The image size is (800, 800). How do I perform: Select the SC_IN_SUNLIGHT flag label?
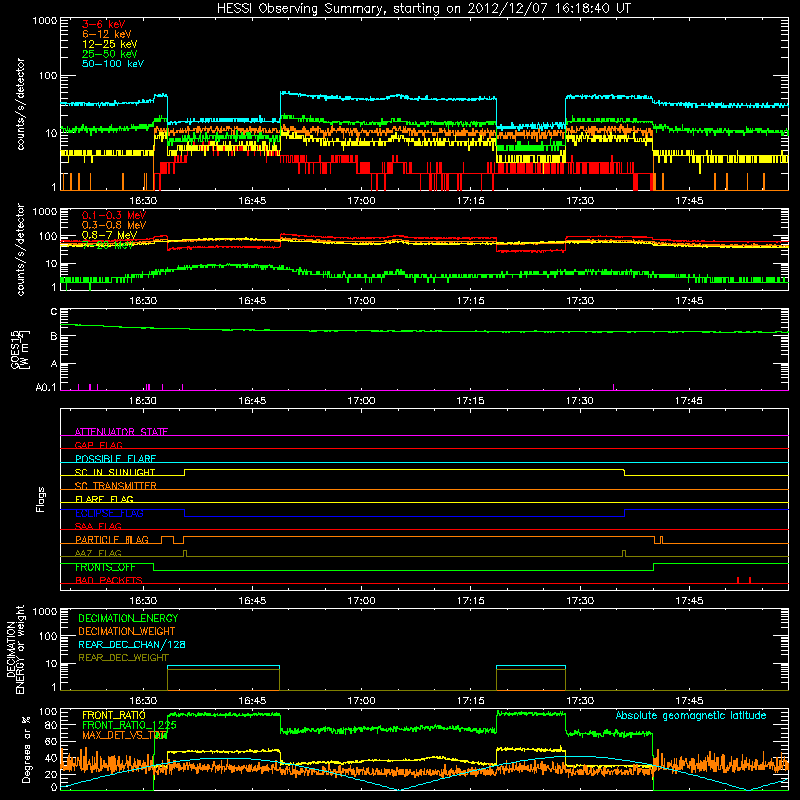coord(115,472)
